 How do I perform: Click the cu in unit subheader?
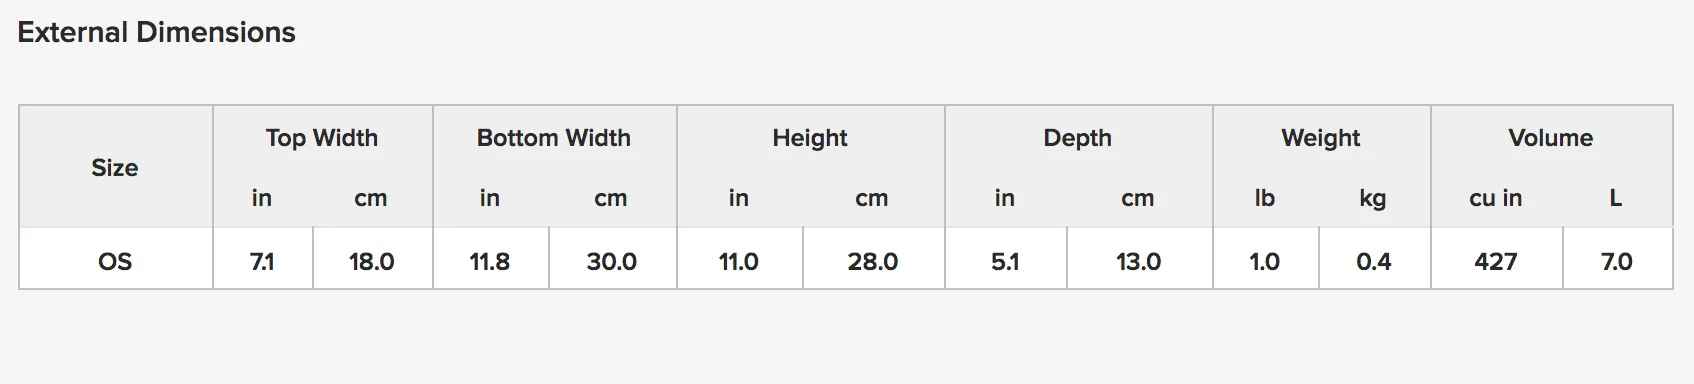pos(1496,198)
